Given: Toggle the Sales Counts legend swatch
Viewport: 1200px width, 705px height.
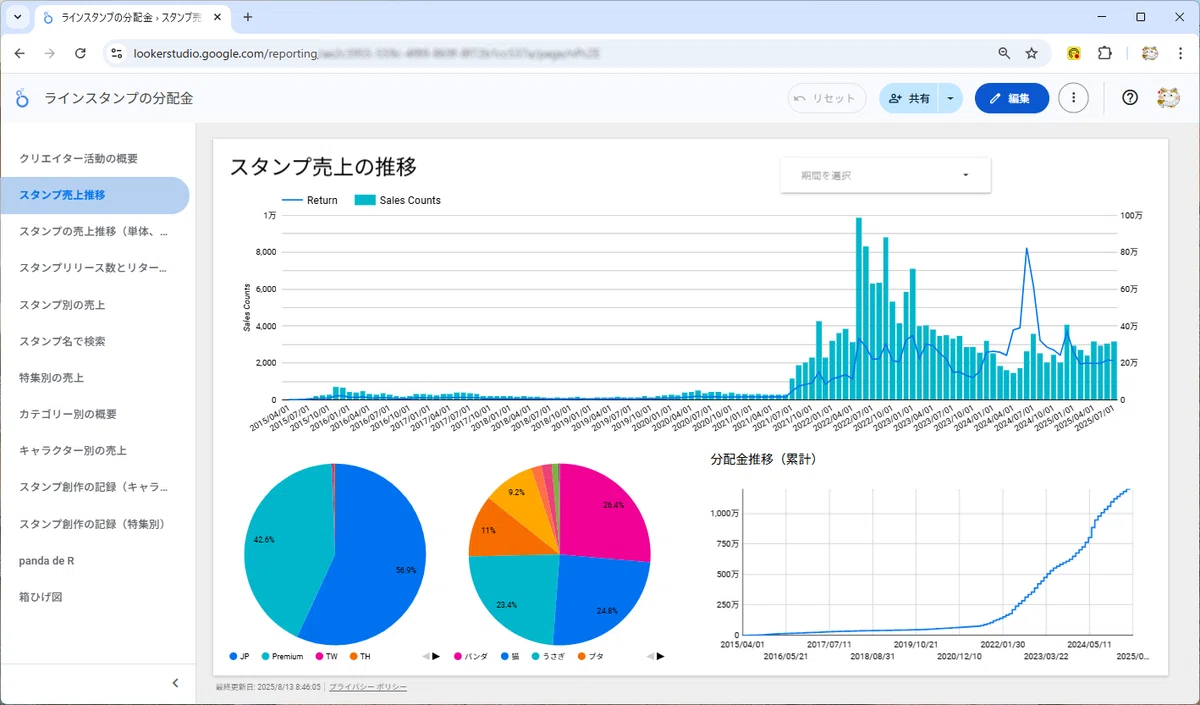Looking at the screenshot, I should tap(365, 200).
